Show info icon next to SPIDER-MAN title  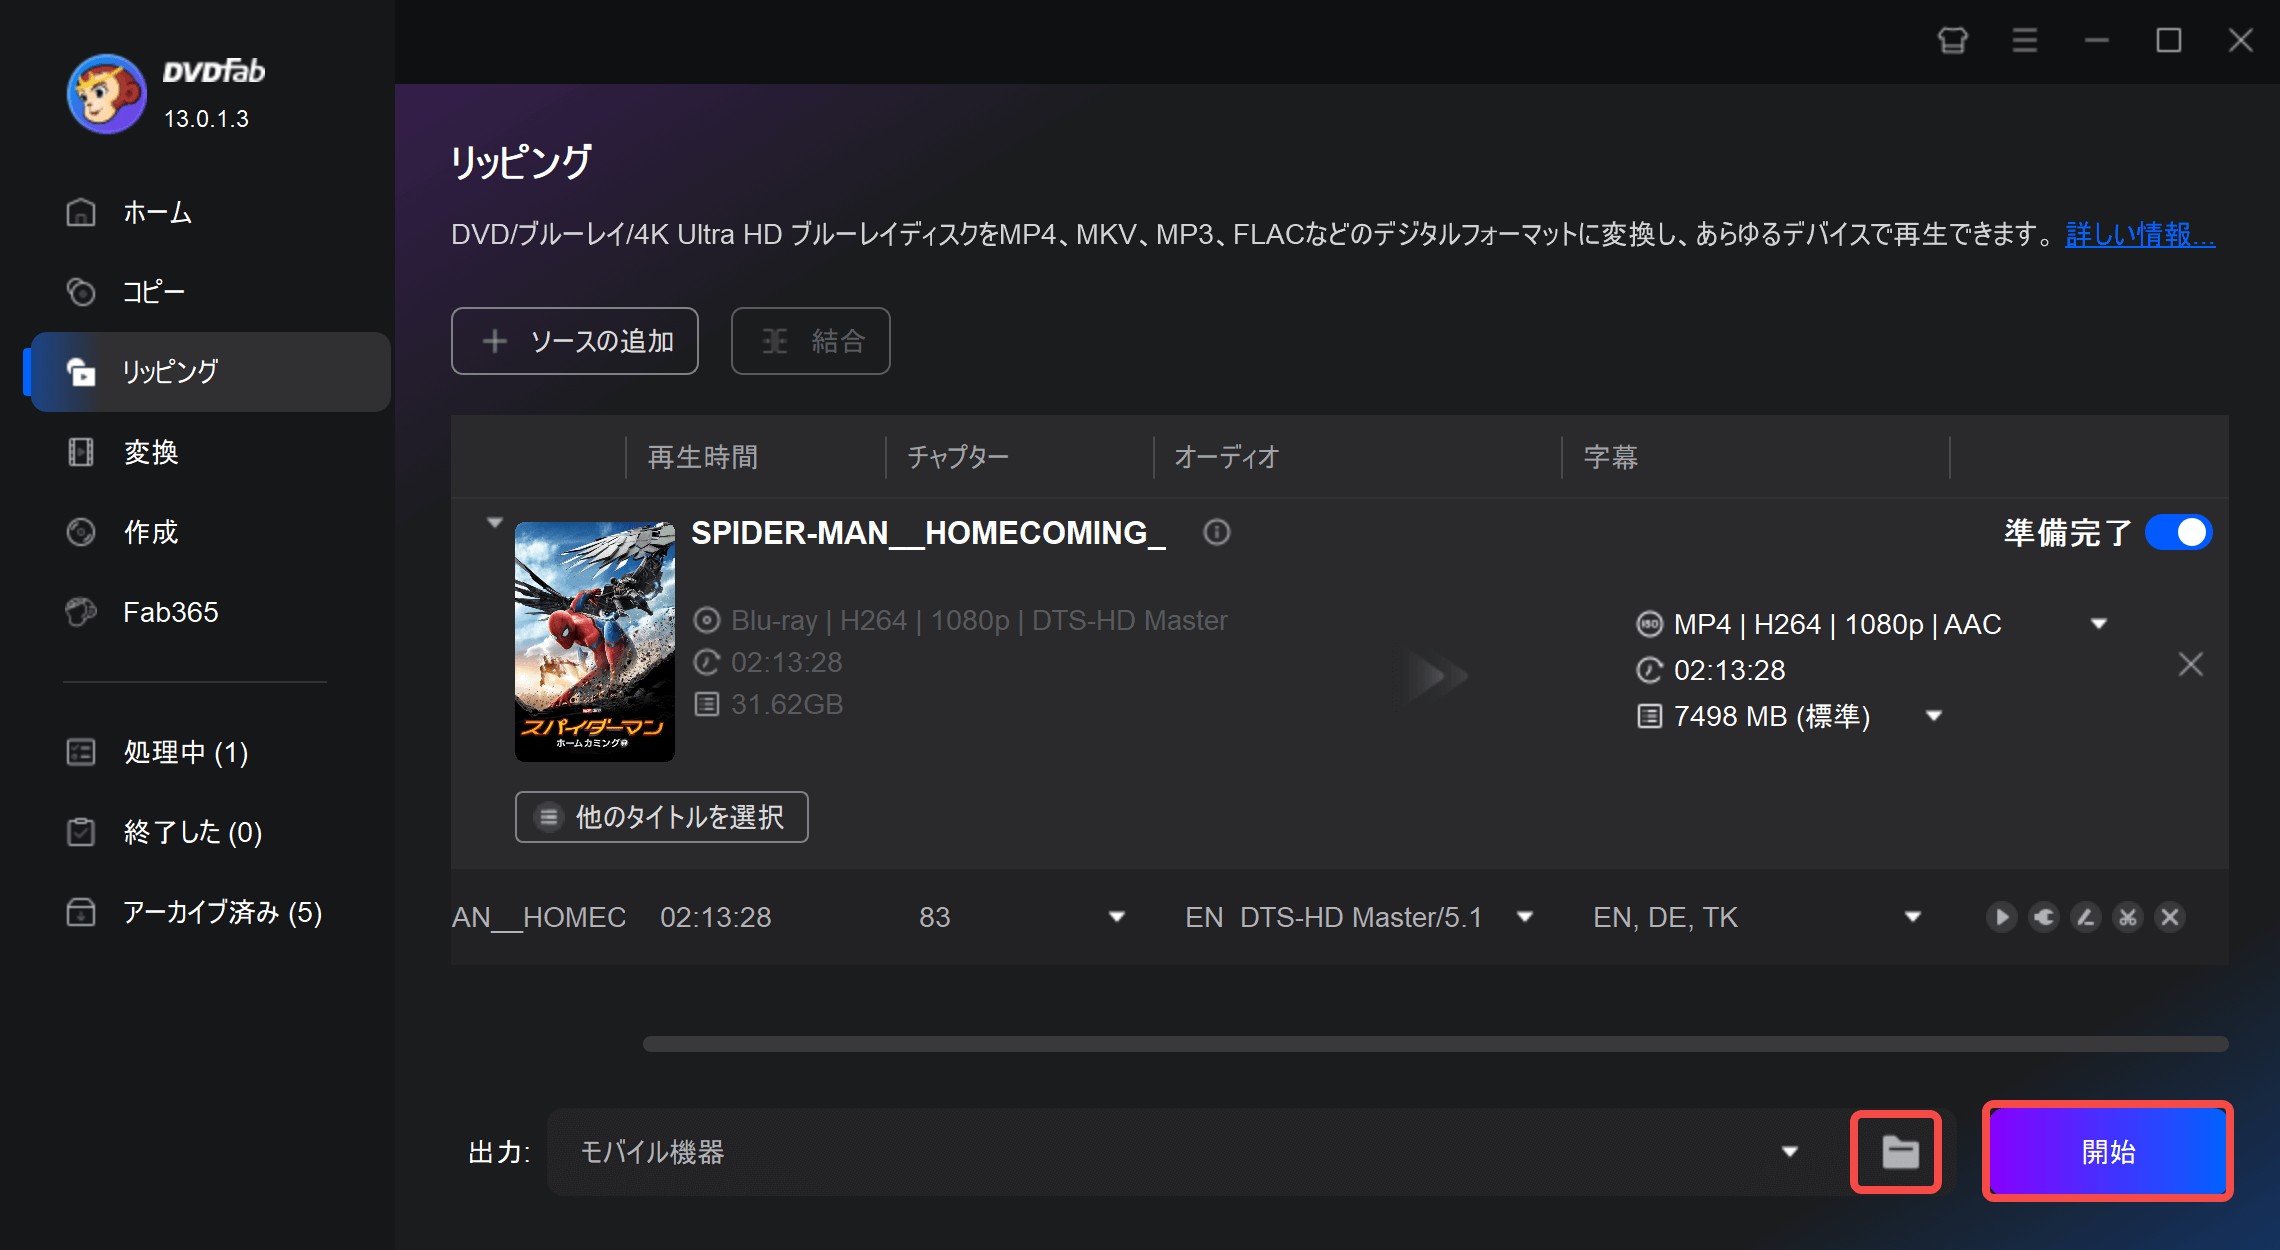(x=1217, y=532)
